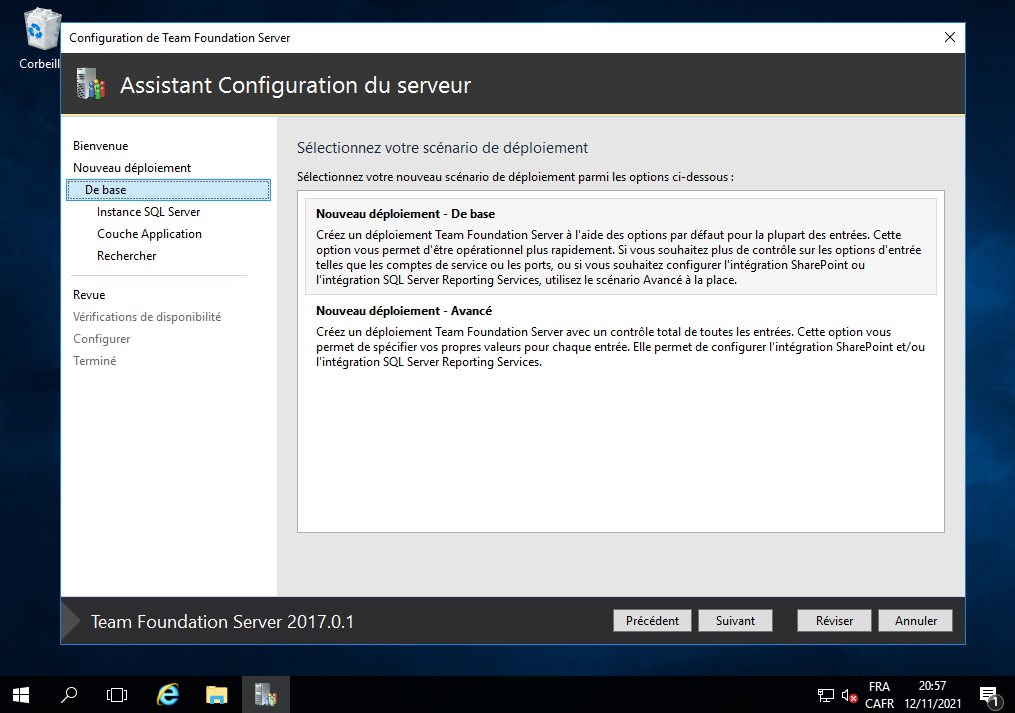Open Couche Application step

click(x=149, y=234)
